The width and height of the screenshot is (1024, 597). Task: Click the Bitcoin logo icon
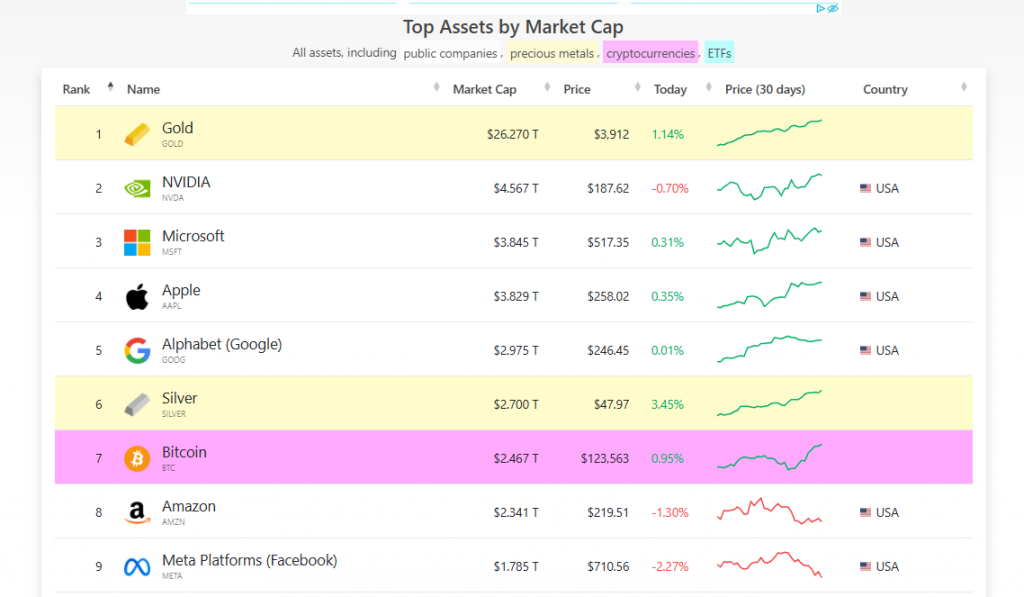click(137, 458)
